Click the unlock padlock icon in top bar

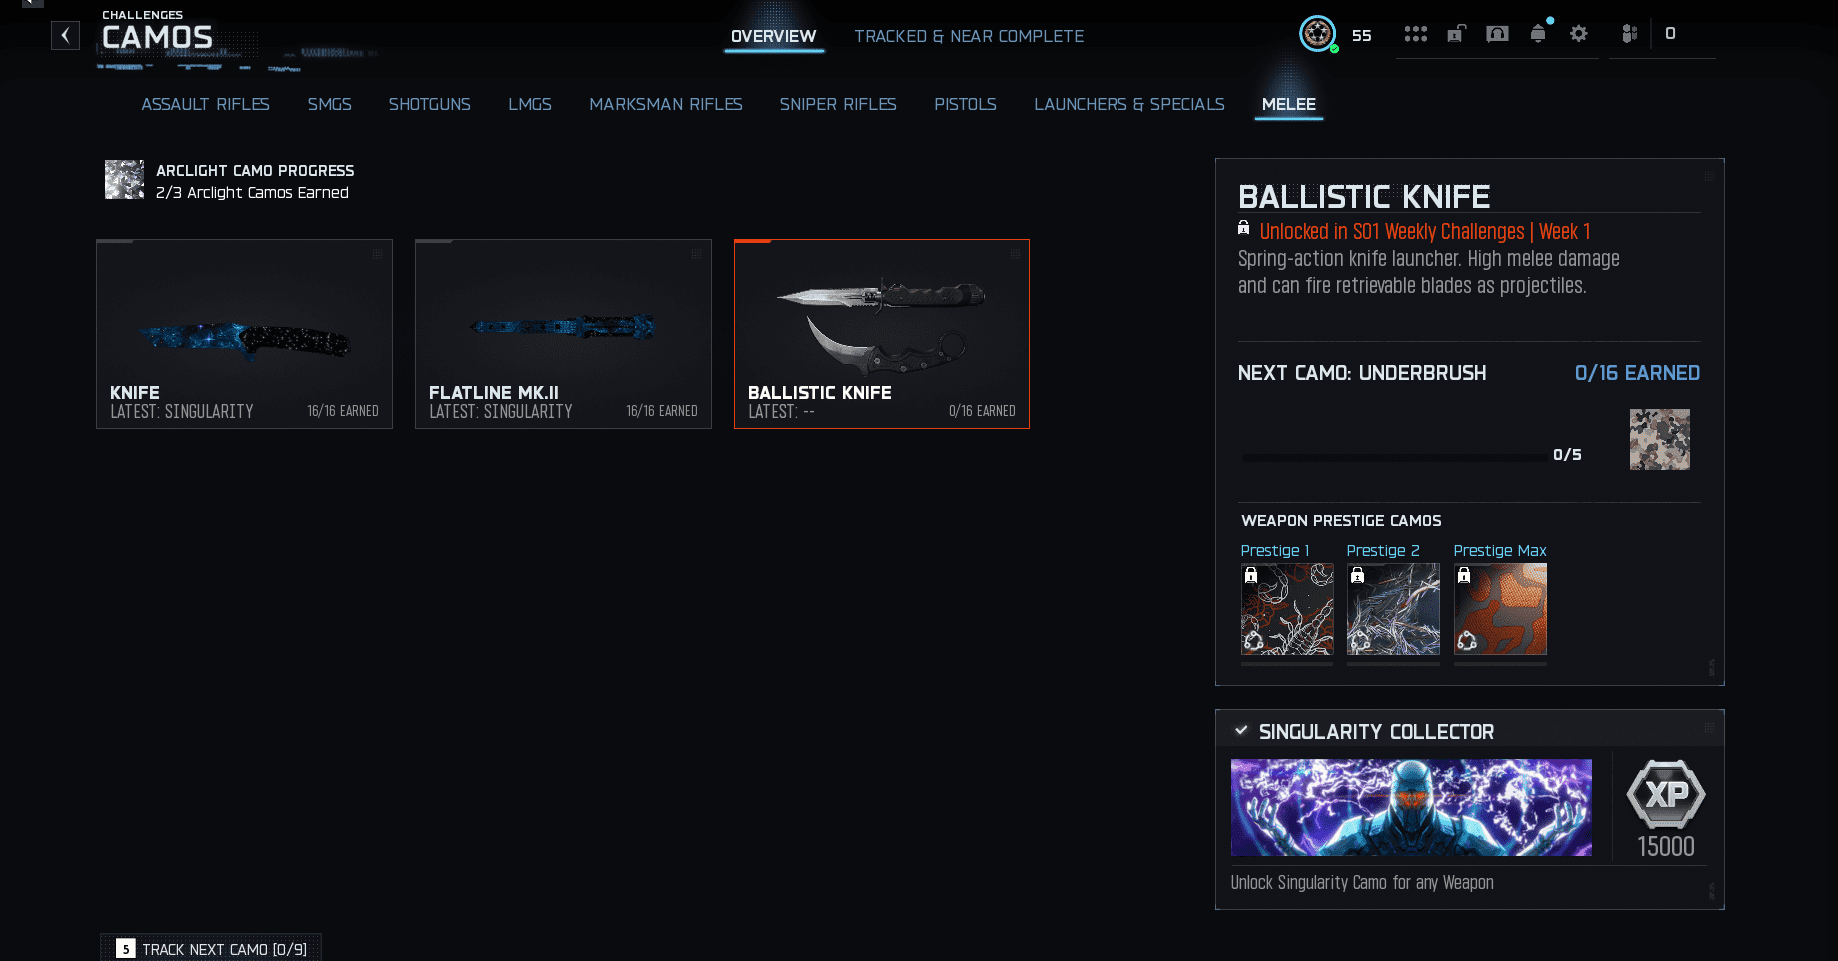coord(1456,34)
